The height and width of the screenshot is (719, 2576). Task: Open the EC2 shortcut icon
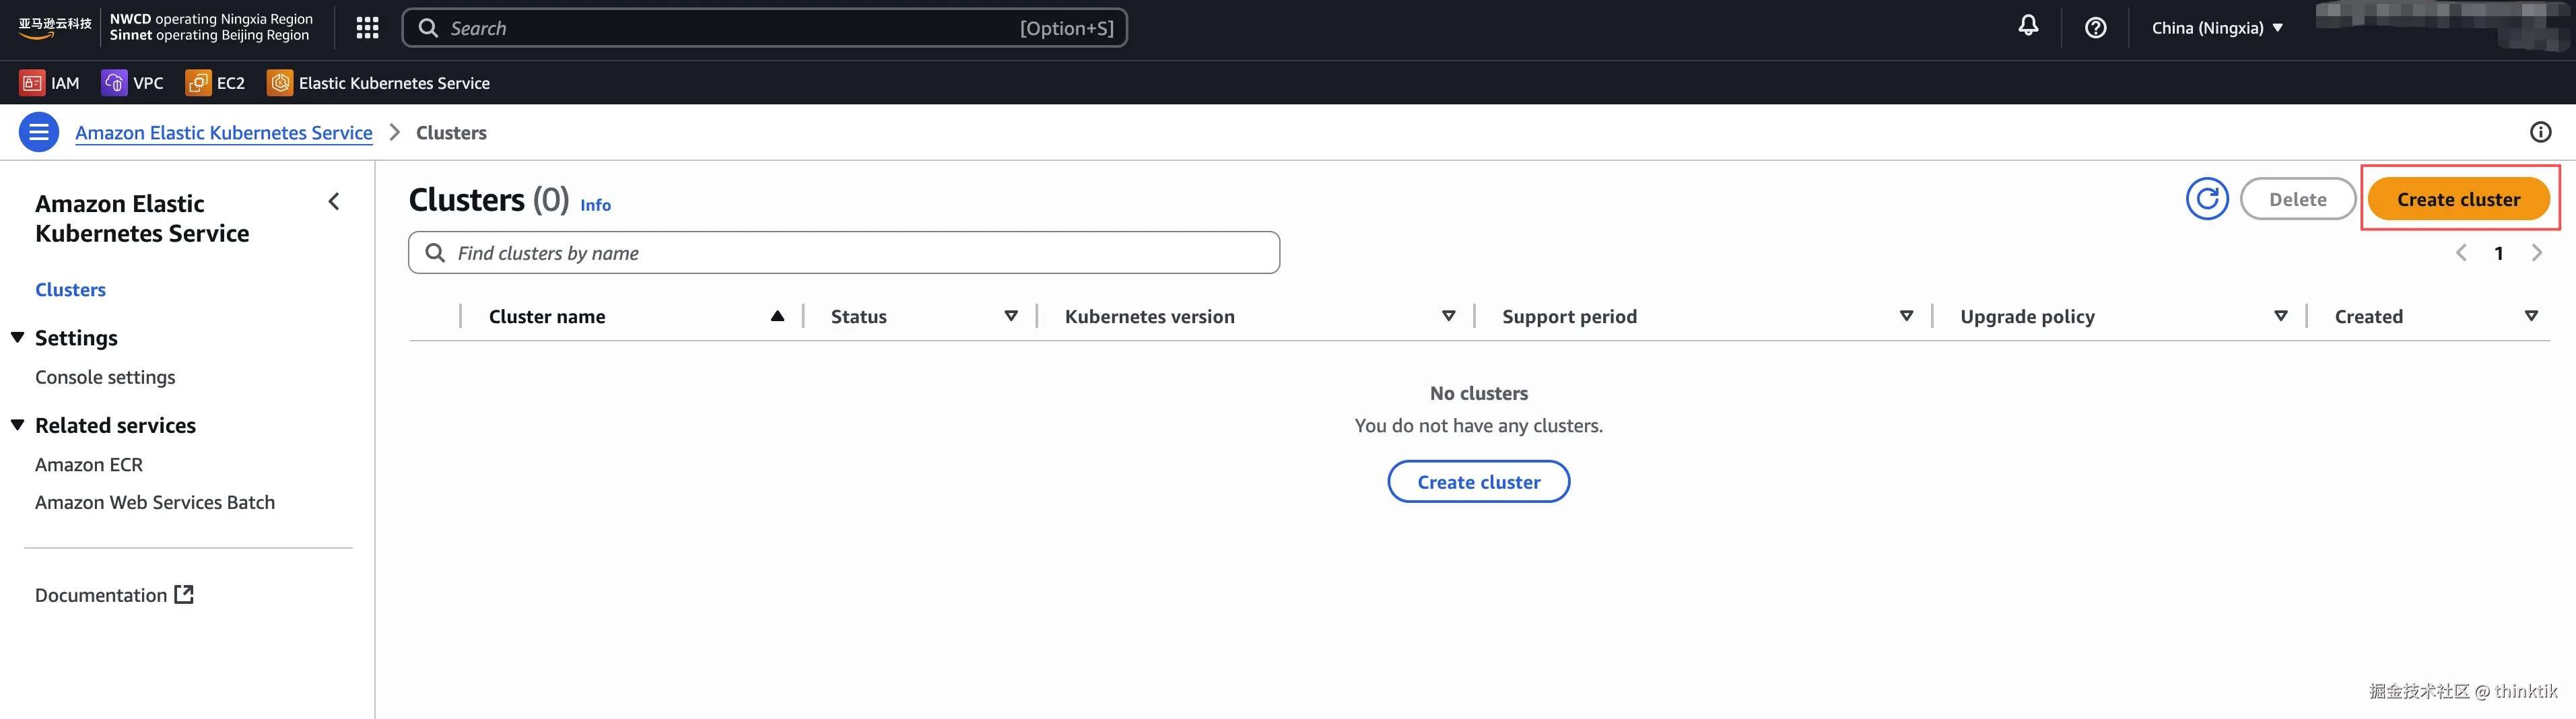(198, 83)
